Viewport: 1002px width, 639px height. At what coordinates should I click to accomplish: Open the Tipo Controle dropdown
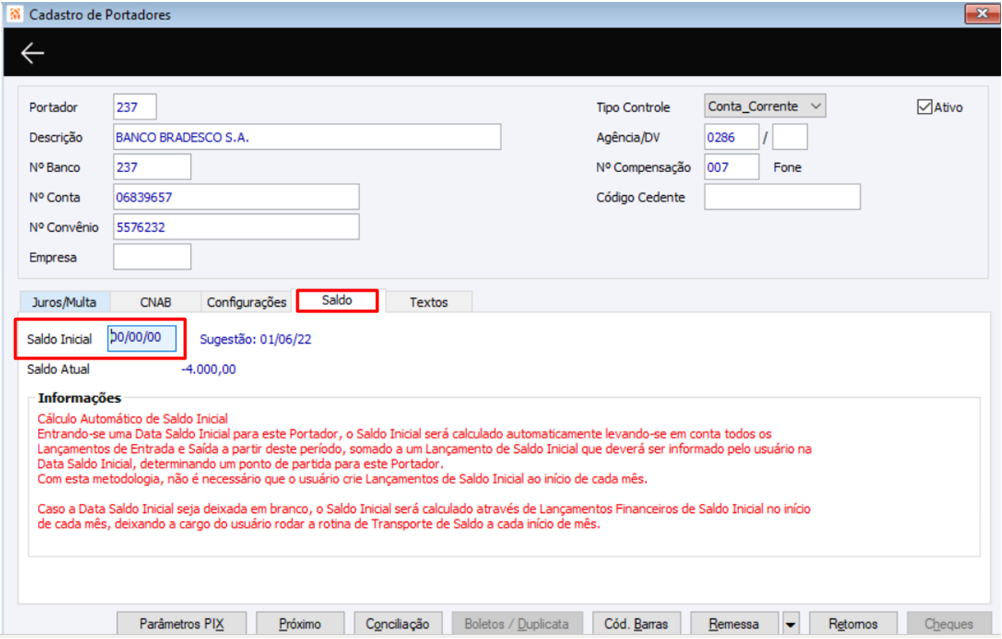(765, 106)
